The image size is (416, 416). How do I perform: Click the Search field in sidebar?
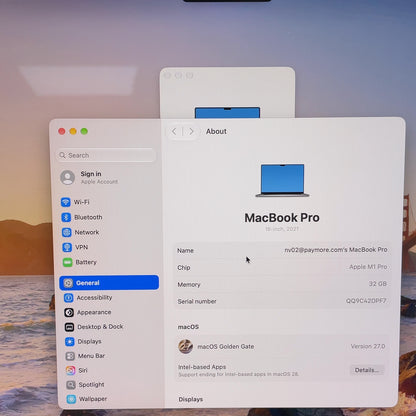tap(106, 155)
